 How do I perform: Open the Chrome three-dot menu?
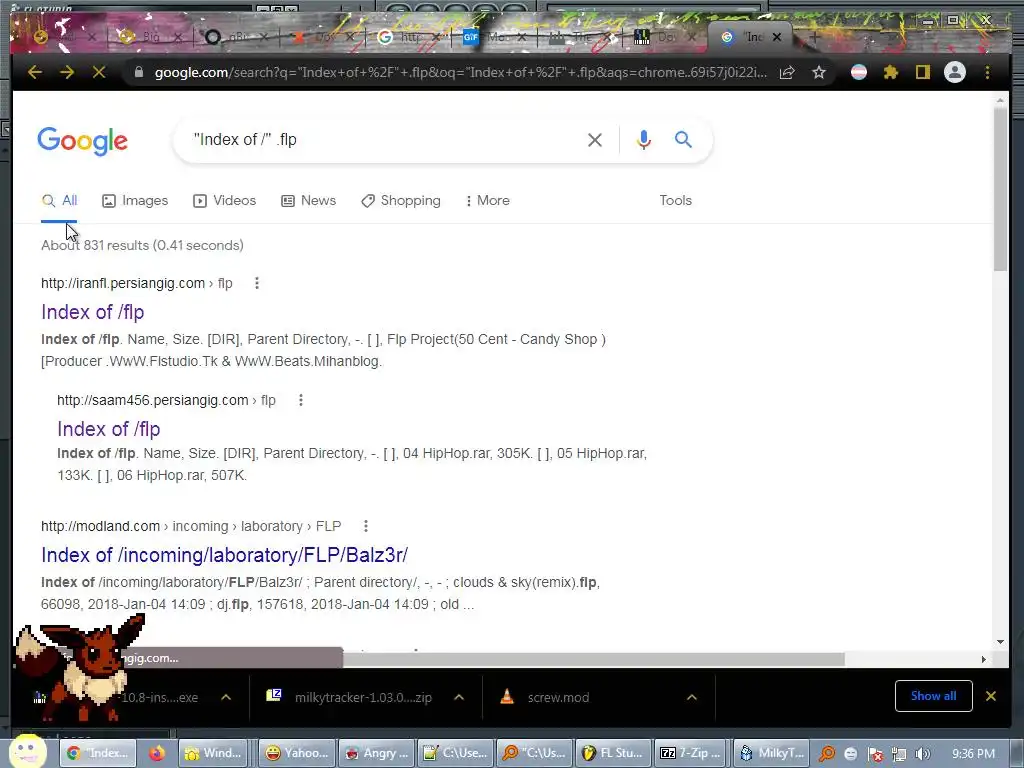coord(987,72)
